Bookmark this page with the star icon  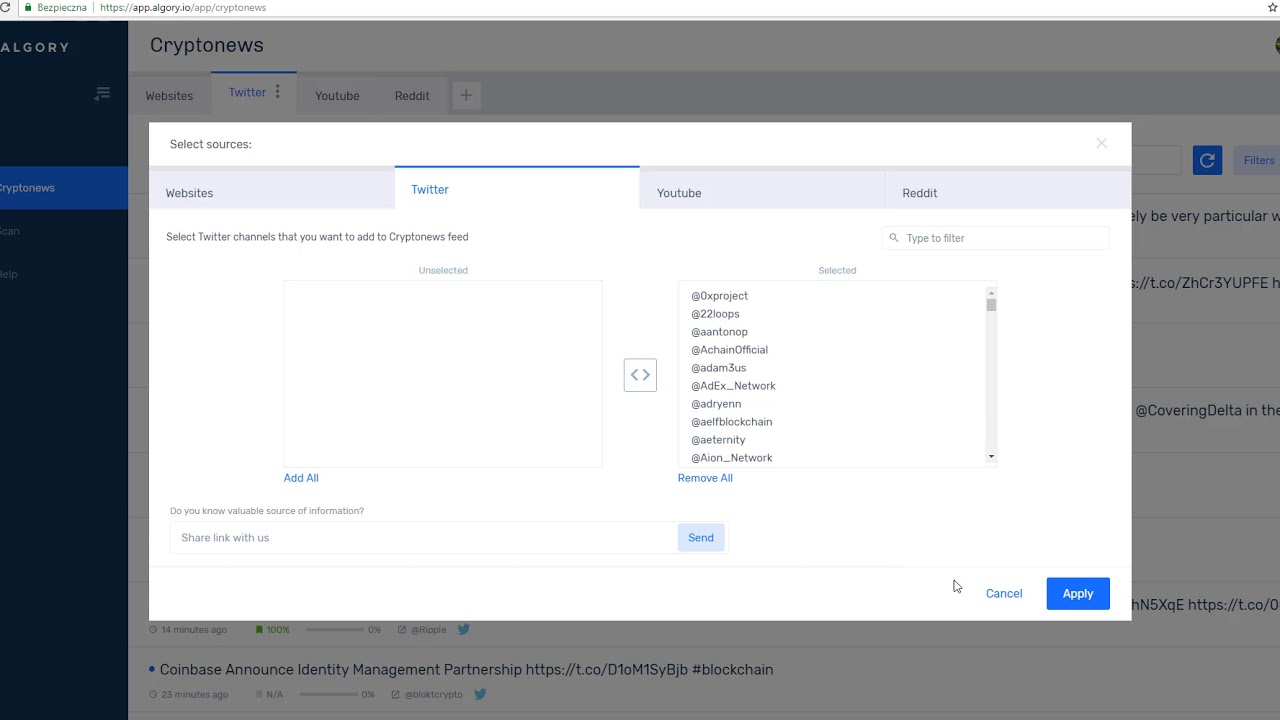[1273, 7]
